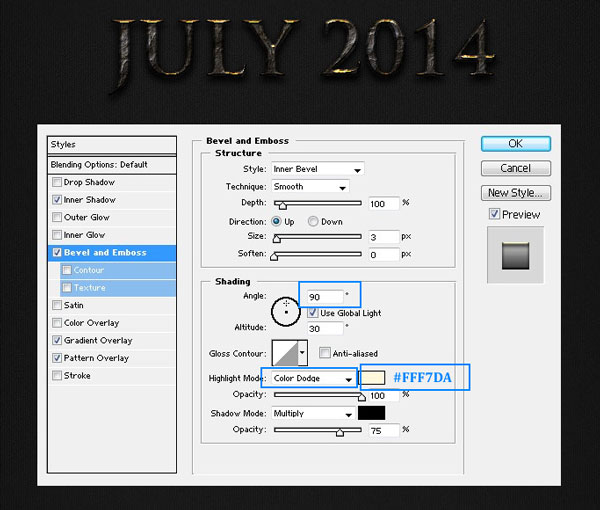600x510 pixels.
Task: Click the Depth slider handle
Action: [282, 206]
